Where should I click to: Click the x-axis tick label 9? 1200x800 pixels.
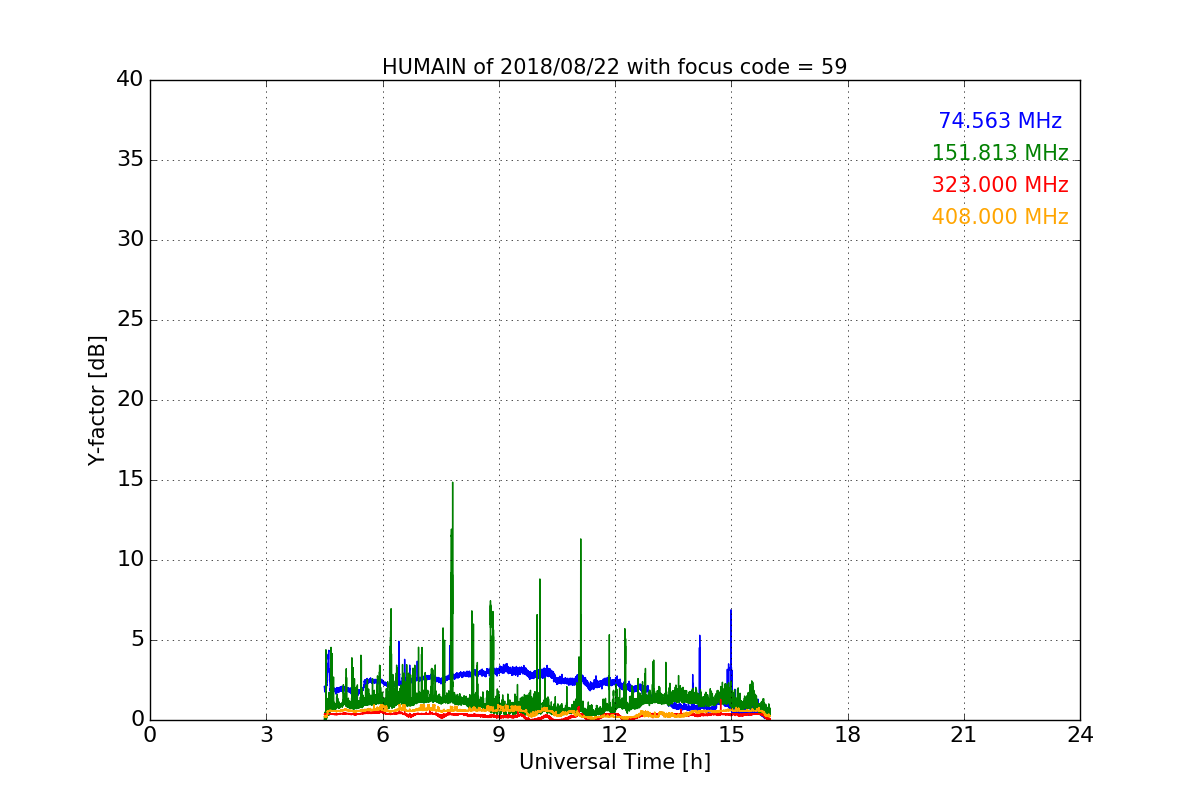(x=499, y=735)
